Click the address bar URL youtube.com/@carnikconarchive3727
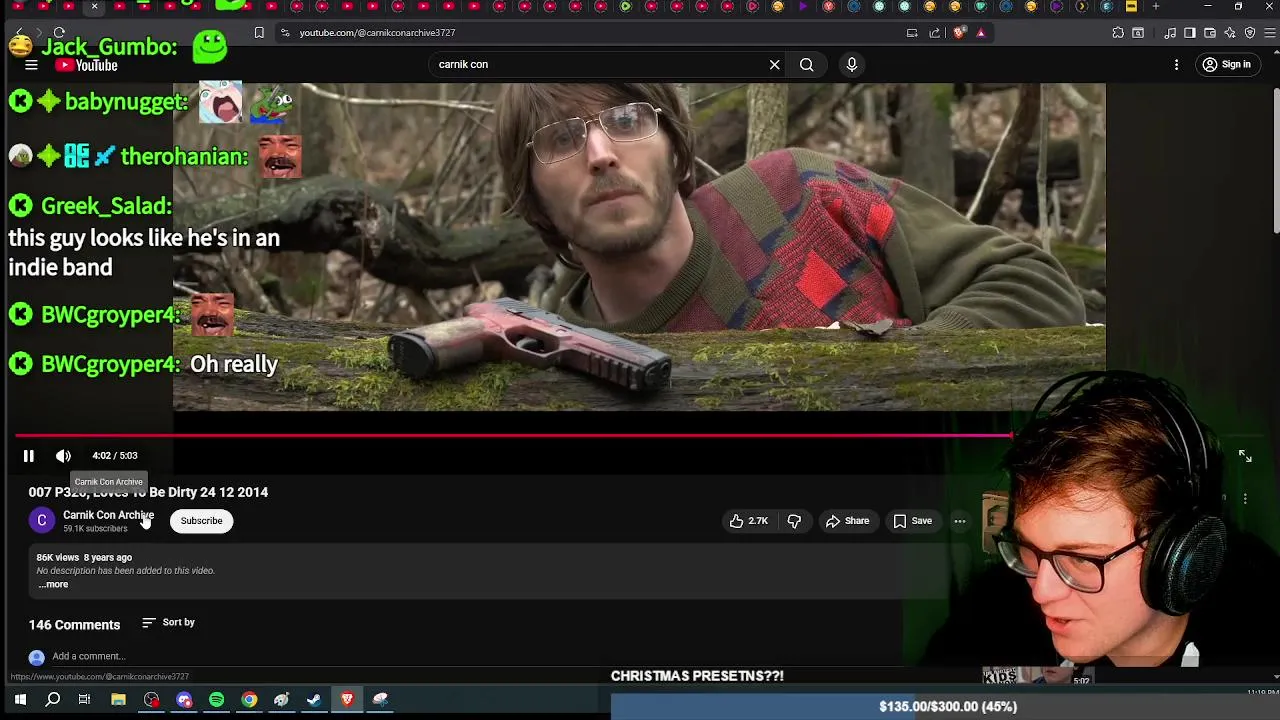1280x720 pixels. (x=377, y=33)
